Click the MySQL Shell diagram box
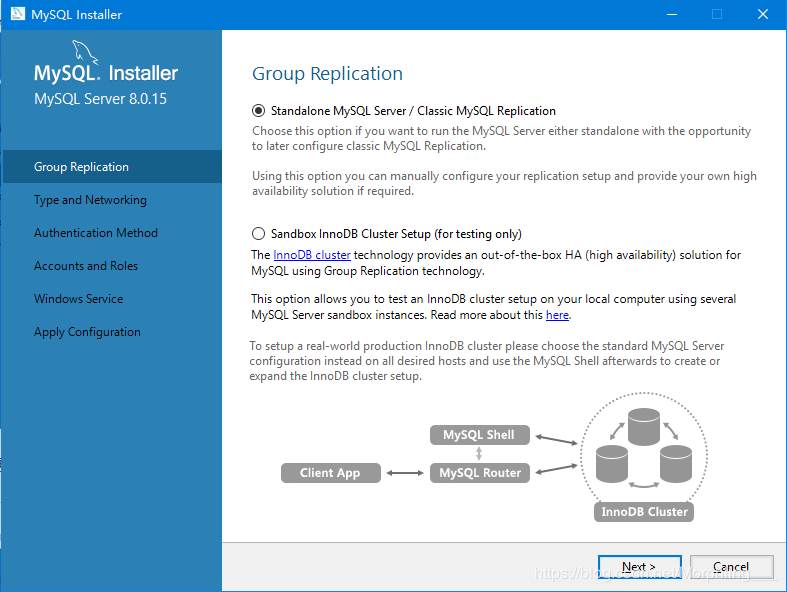Viewport: 787px width, 592px height. [478, 435]
